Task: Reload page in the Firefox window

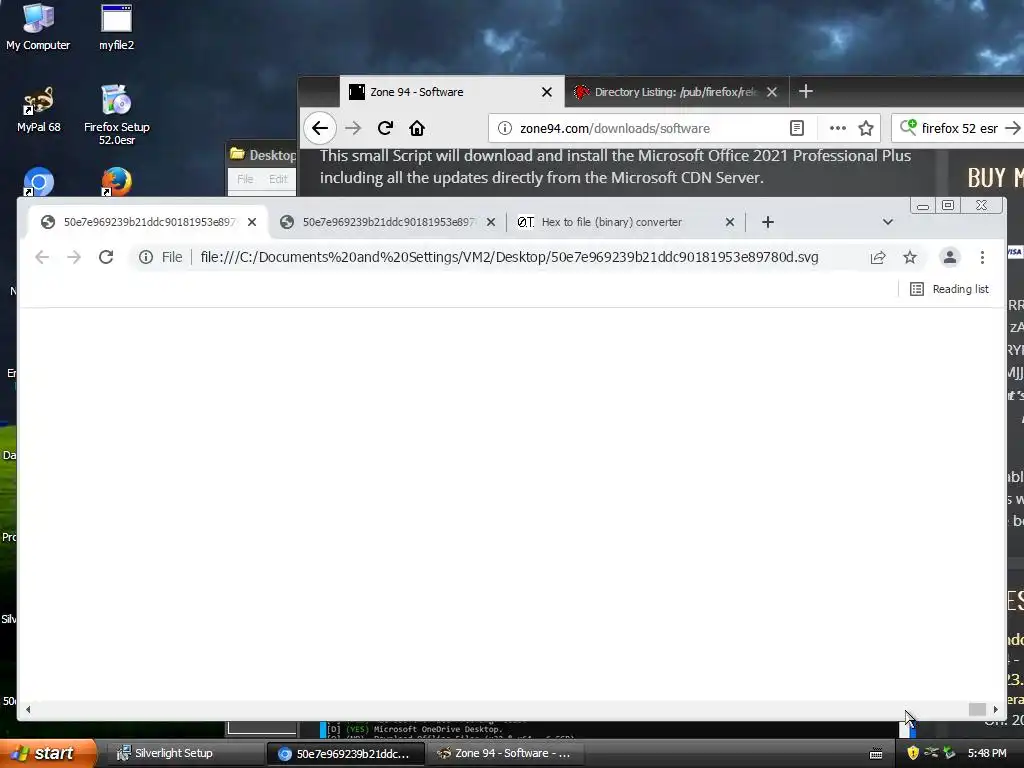Action: point(385,128)
